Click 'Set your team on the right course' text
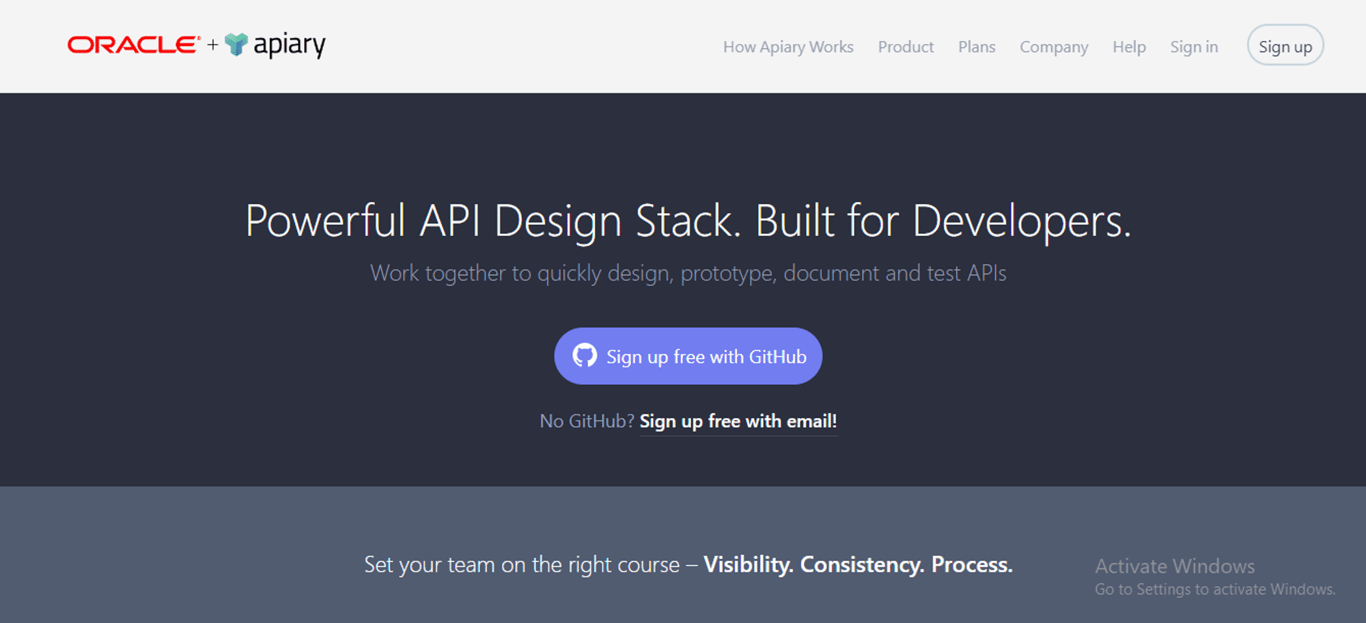This screenshot has width=1366, height=623. 522,564
